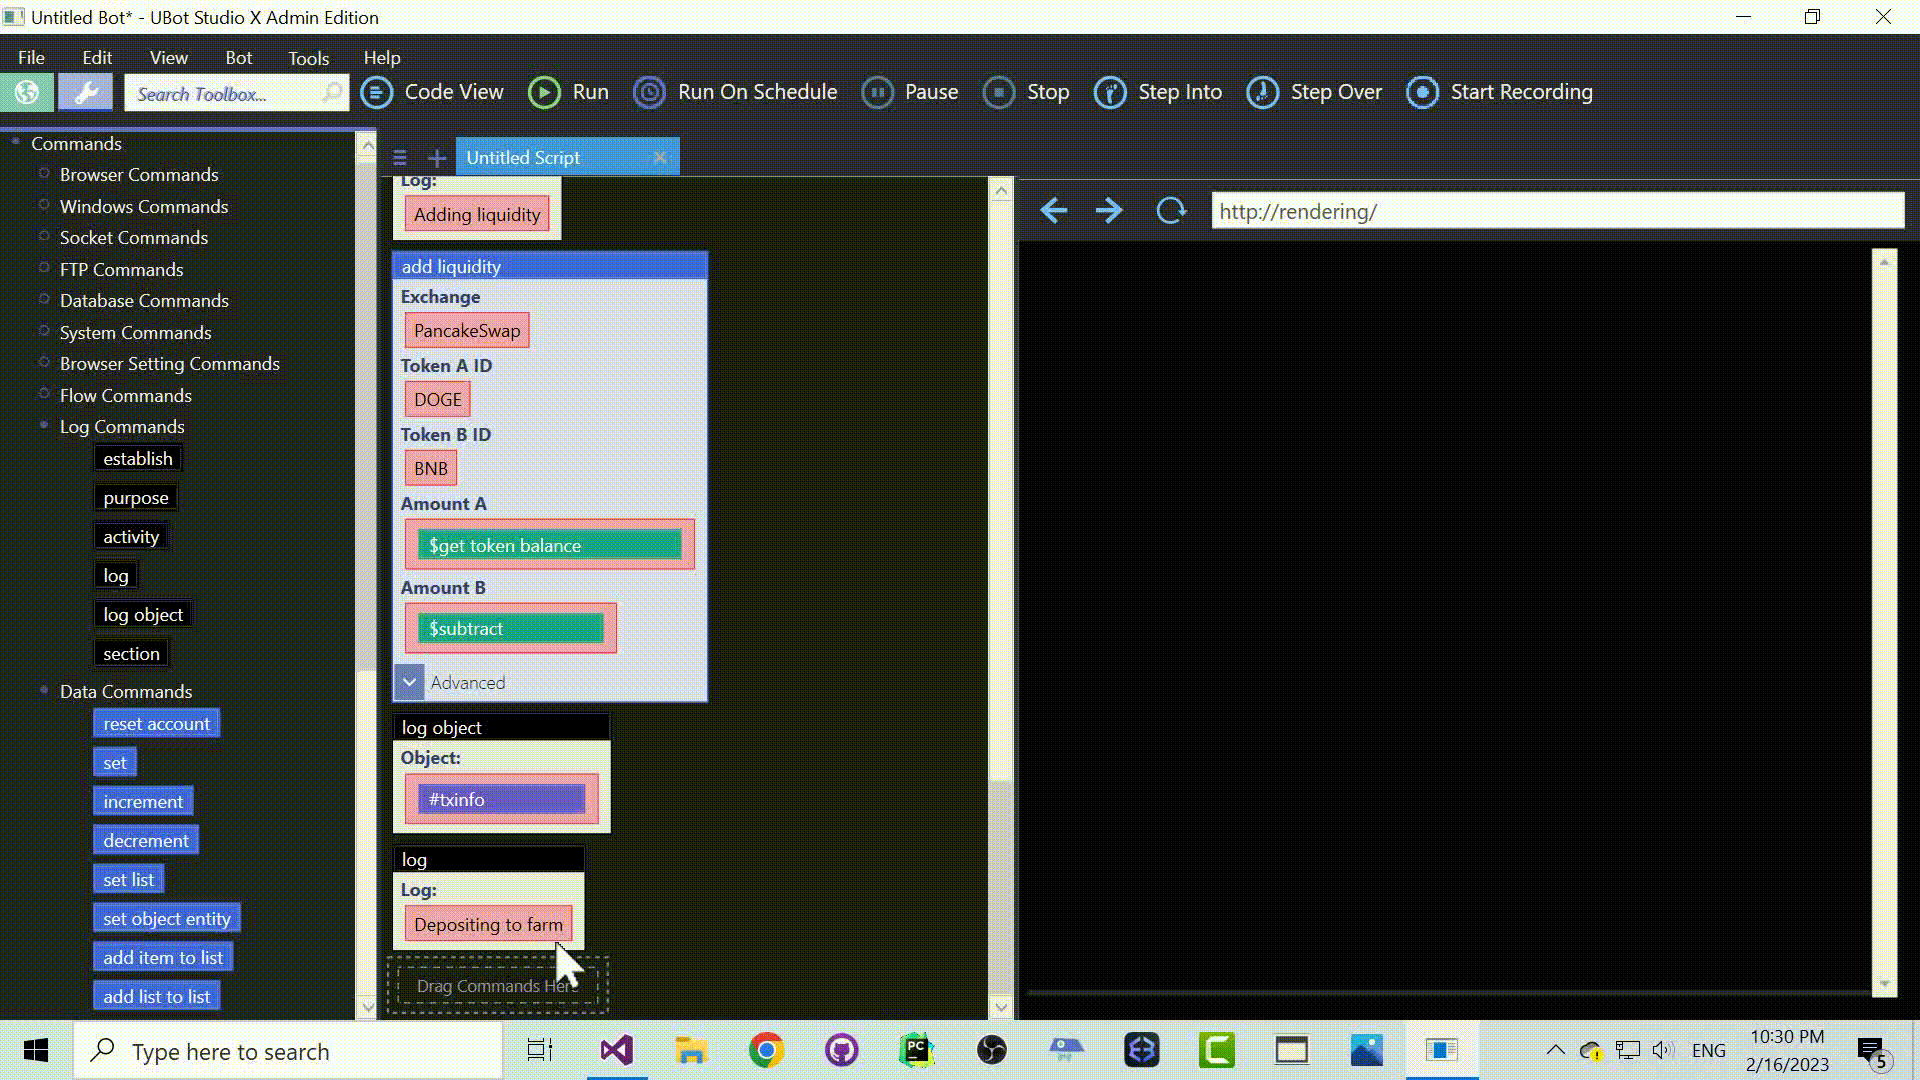The height and width of the screenshot is (1080, 1920).
Task: Expand Database Commands category
Action: (44, 300)
